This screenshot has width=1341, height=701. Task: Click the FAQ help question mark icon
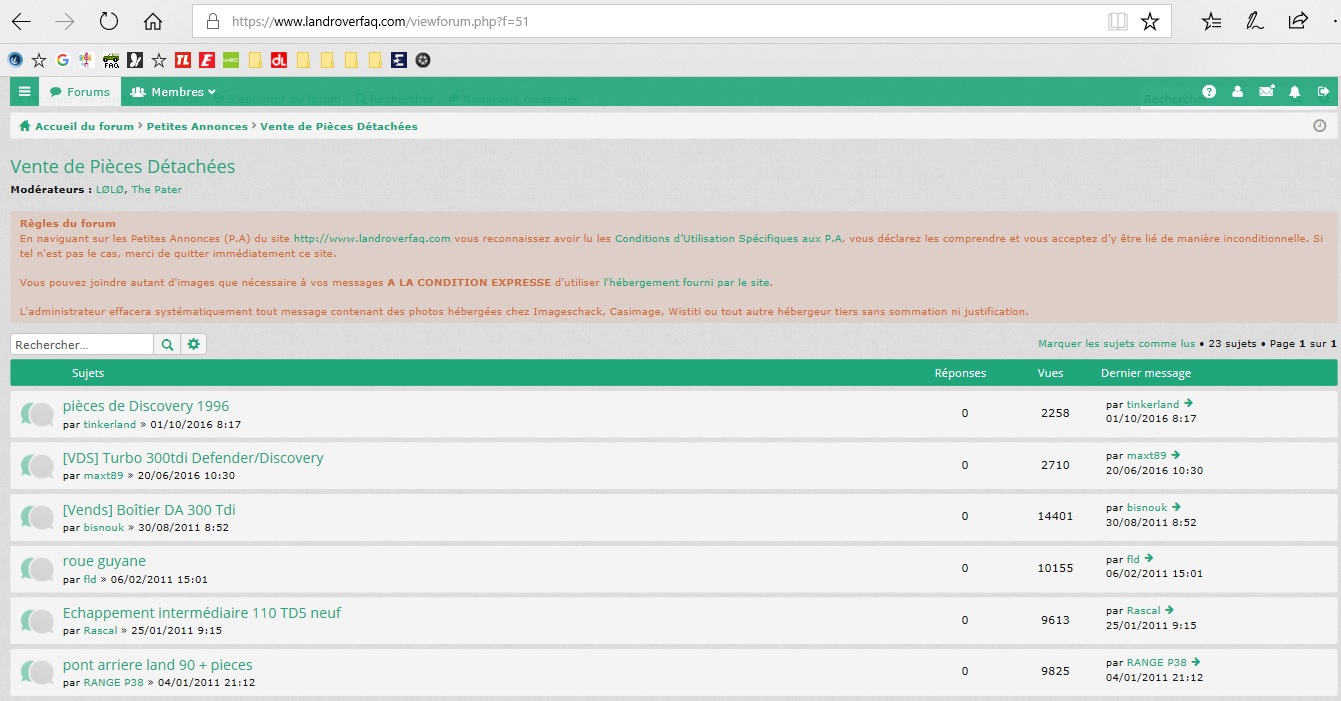(x=1209, y=92)
